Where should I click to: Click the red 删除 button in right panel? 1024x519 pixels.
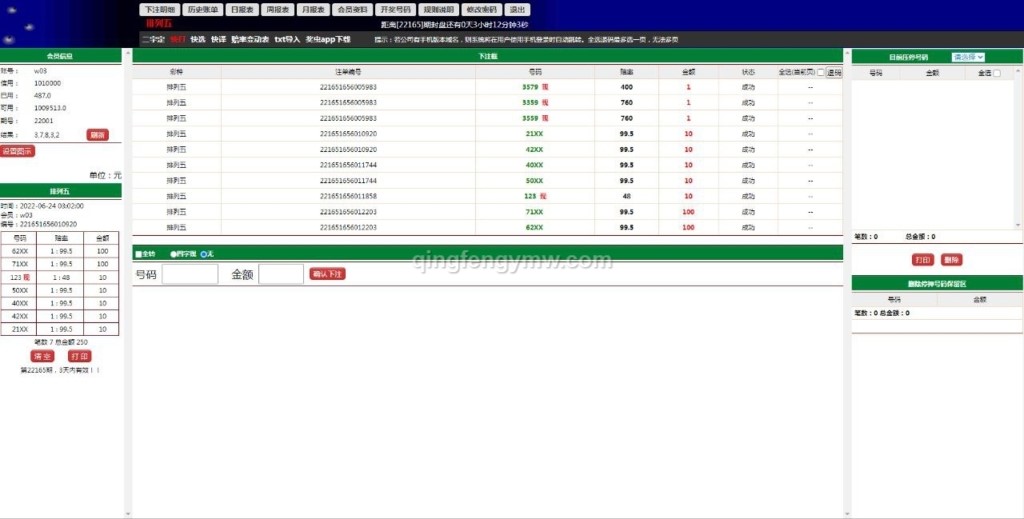tap(951, 259)
